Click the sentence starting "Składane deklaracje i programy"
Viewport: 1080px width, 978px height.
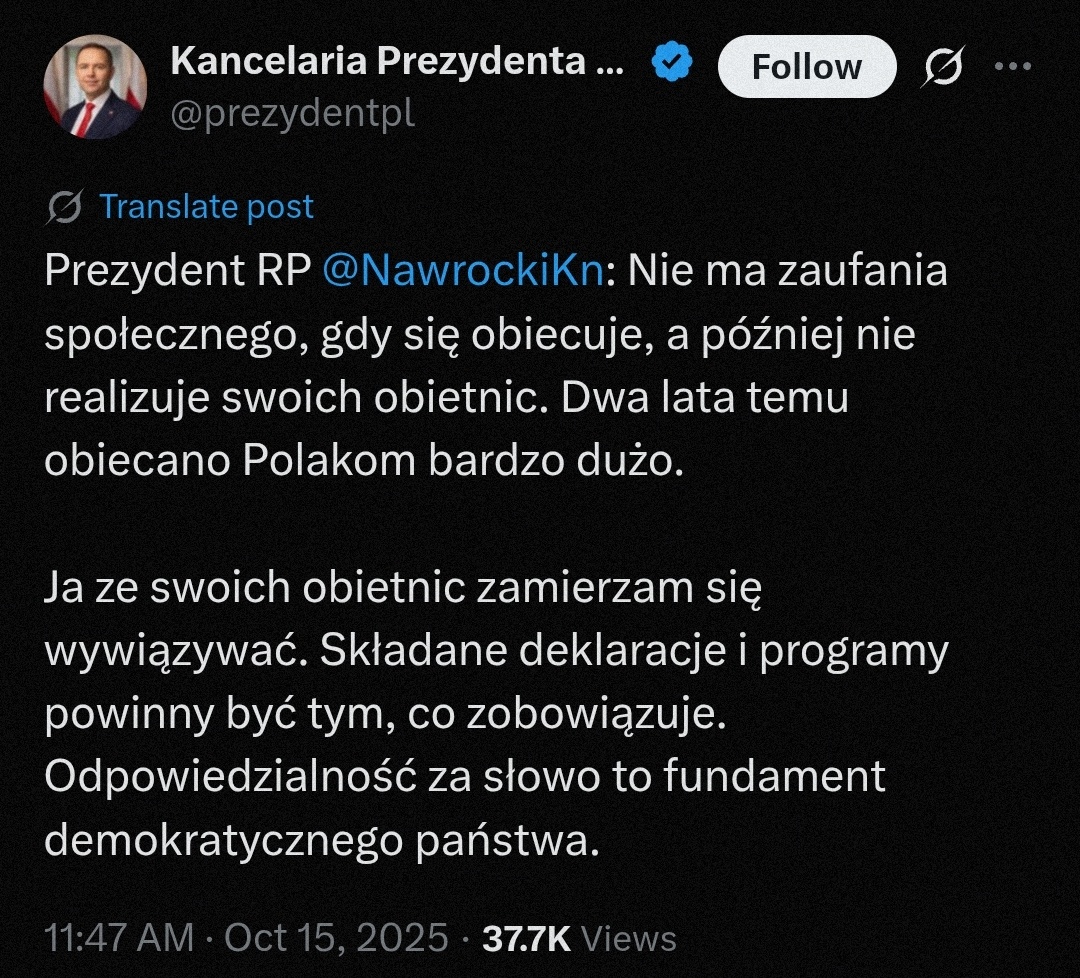(x=620, y=652)
